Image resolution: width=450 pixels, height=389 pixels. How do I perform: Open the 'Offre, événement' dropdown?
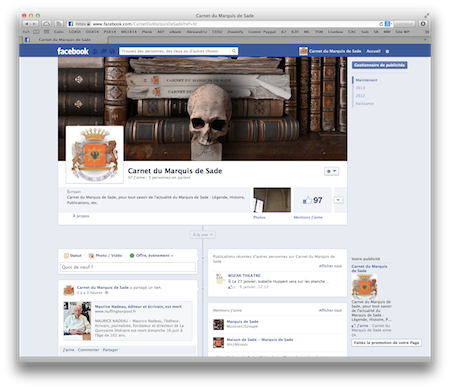151,256
